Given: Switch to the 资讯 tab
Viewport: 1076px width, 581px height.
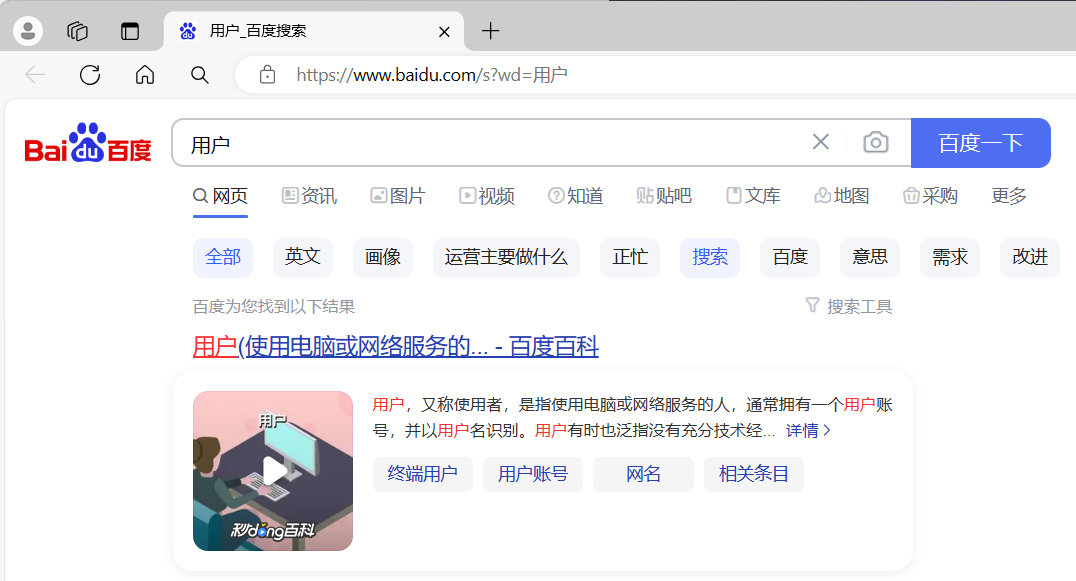Looking at the screenshot, I should click(309, 197).
